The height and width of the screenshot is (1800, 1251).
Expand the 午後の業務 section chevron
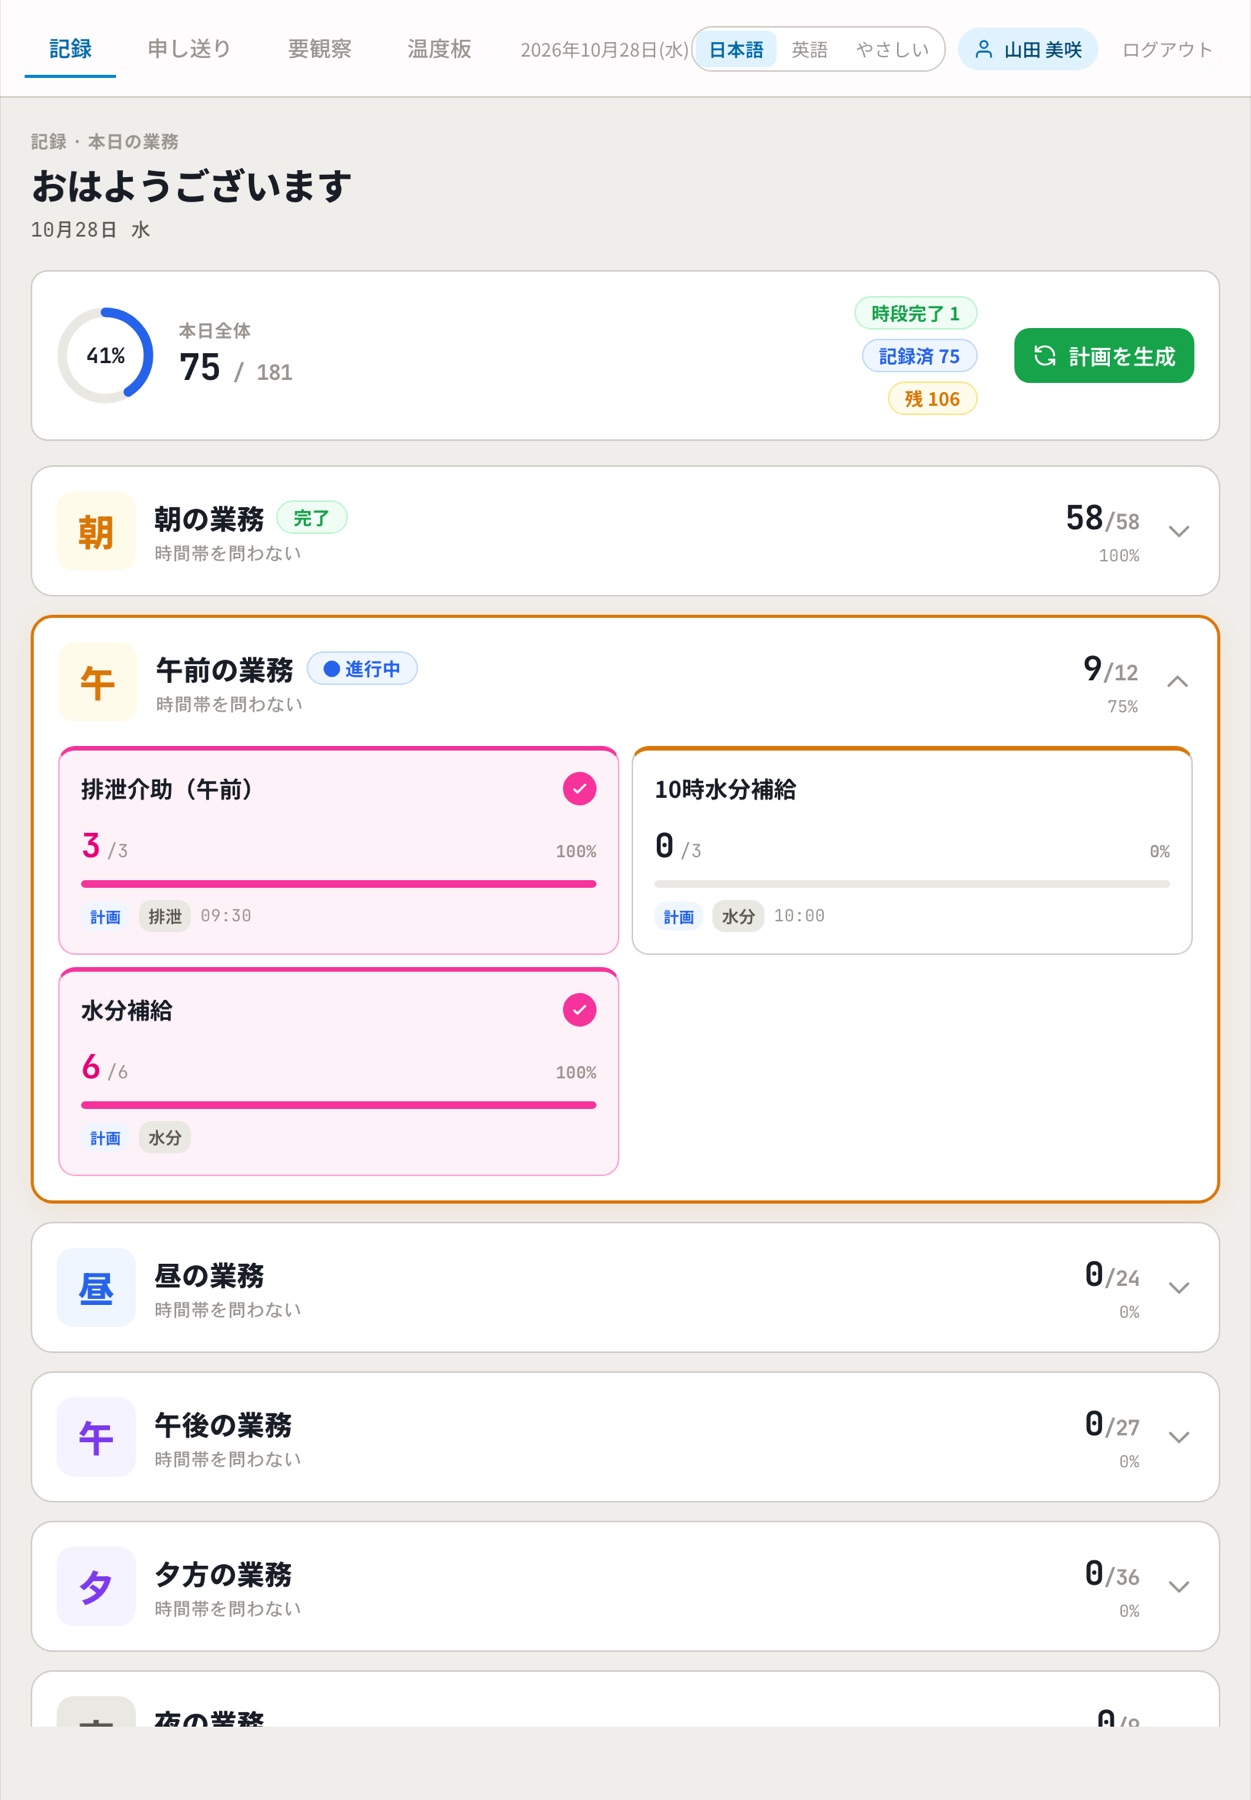coord(1179,1437)
